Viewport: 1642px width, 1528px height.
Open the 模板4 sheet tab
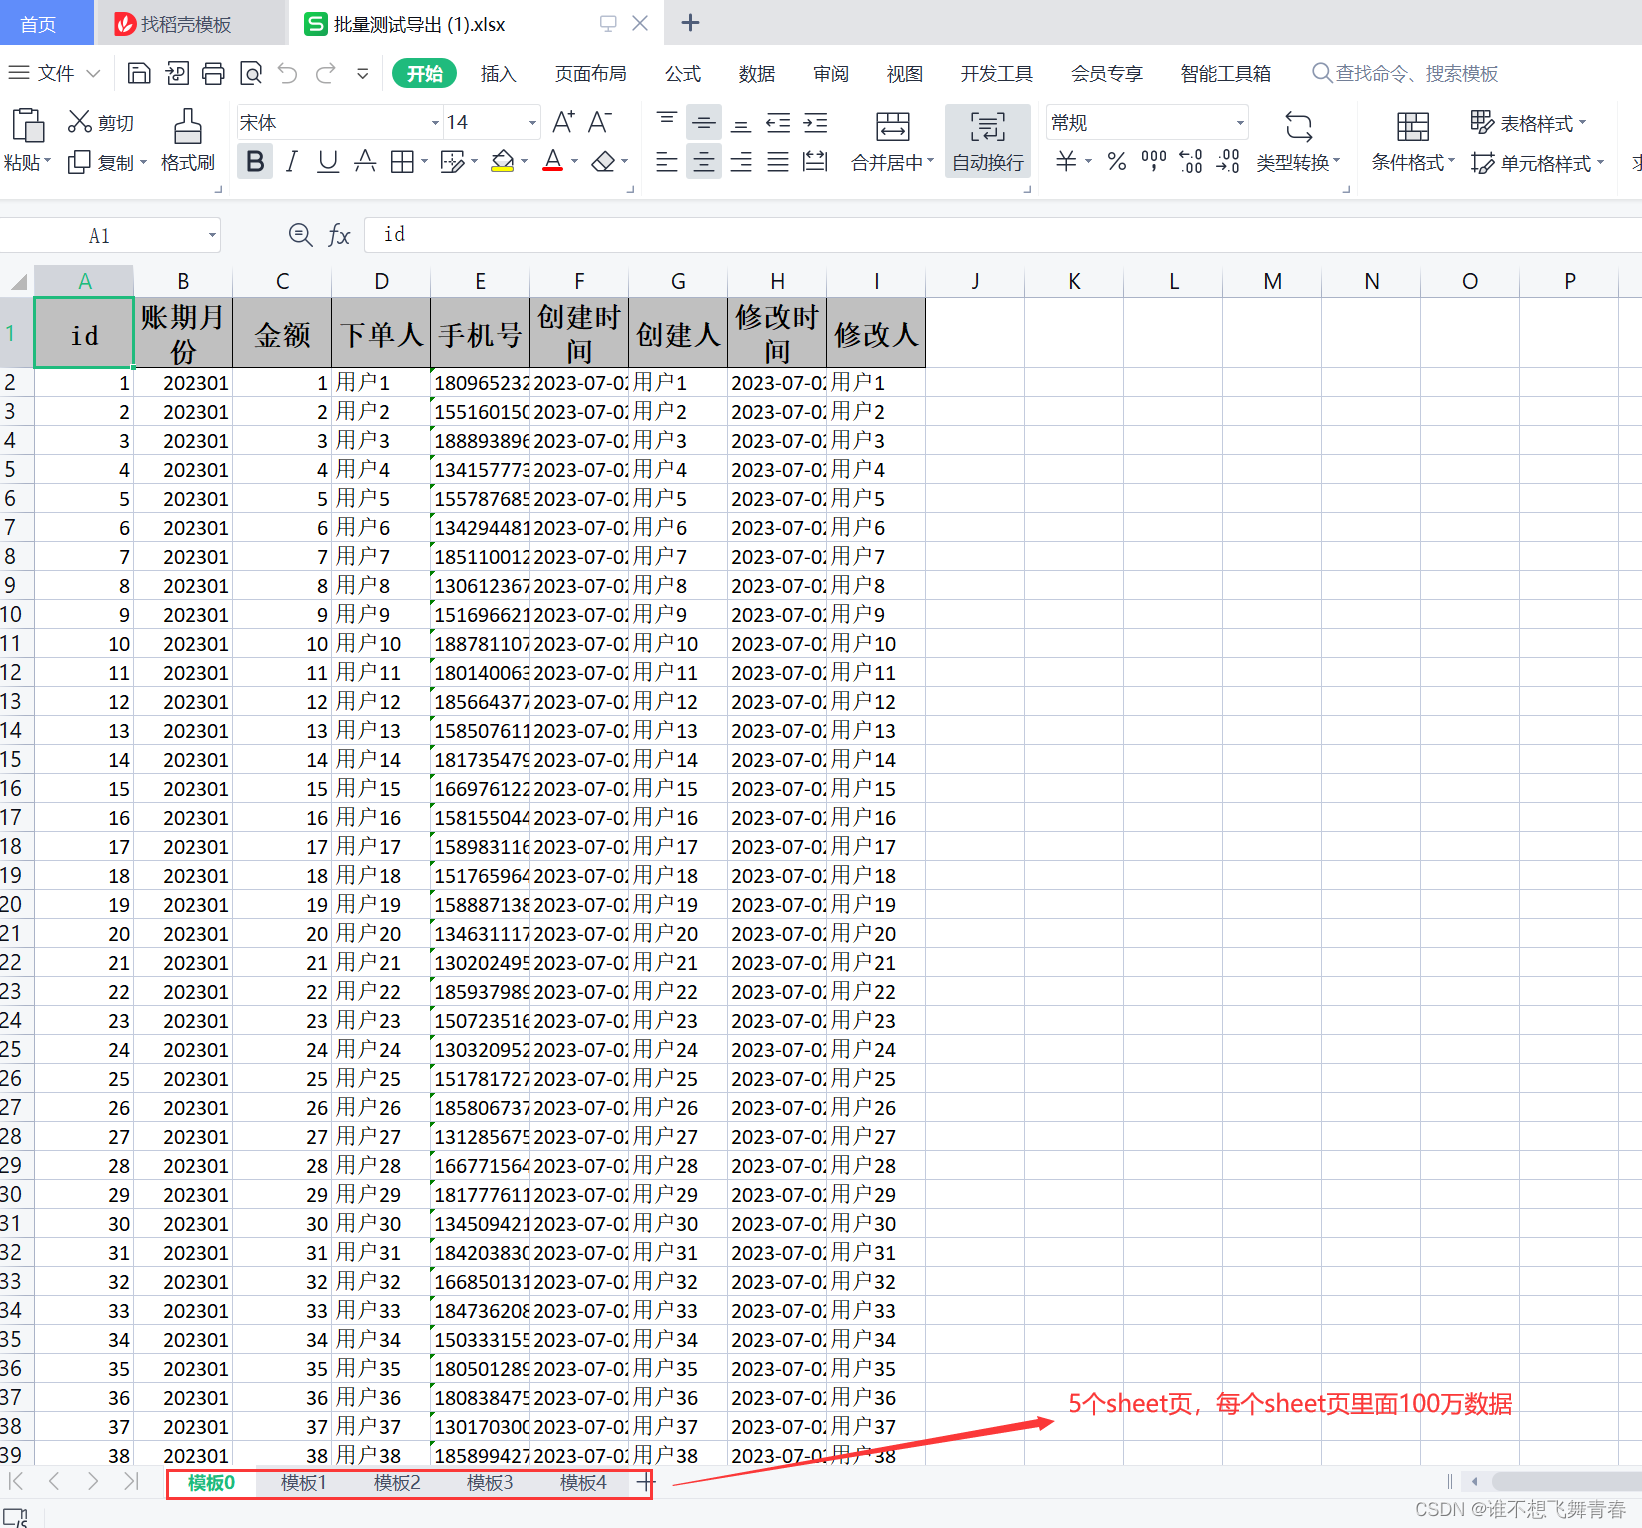click(583, 1483)
